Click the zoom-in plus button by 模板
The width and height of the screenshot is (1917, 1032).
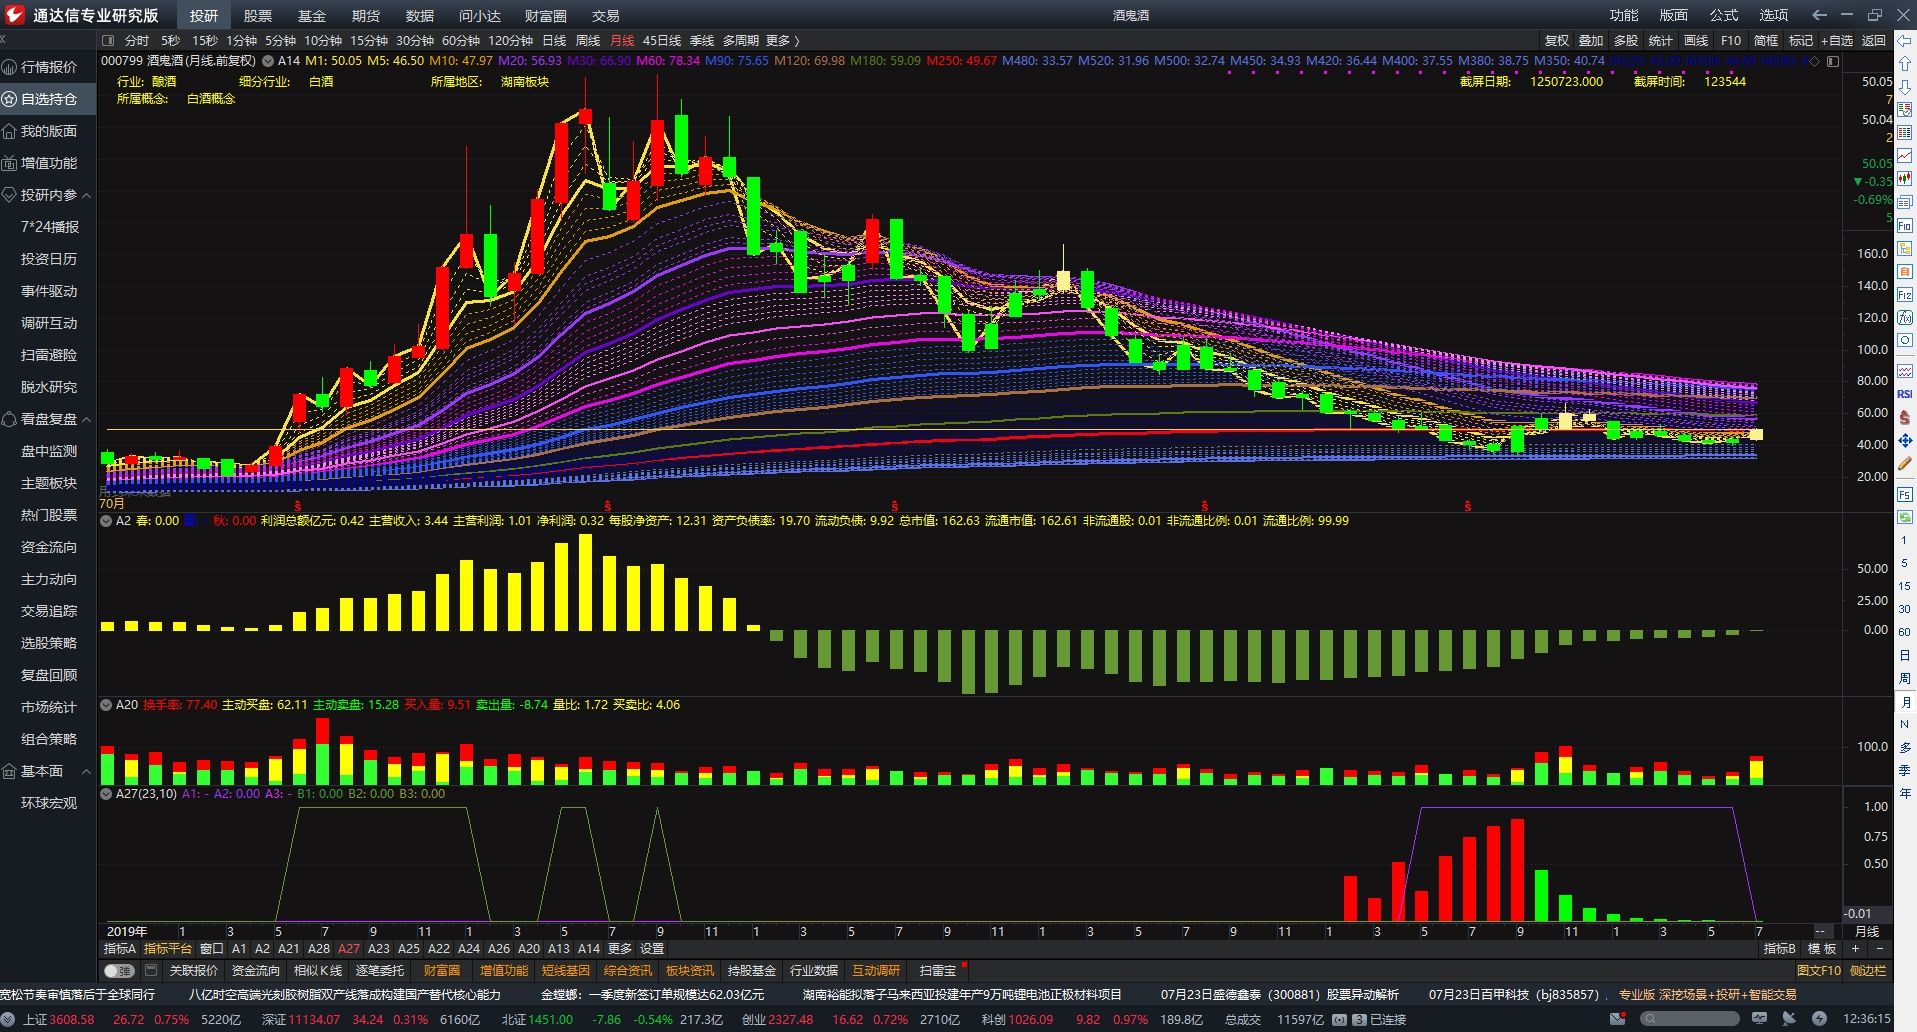click(x=1856, y=948)
